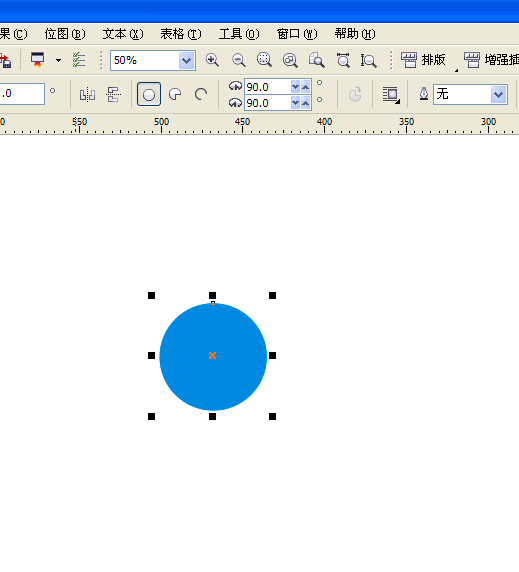Click the Zoom In magnifier icon
The height and width of the screenshot is (572, 519).
point(212,60)
